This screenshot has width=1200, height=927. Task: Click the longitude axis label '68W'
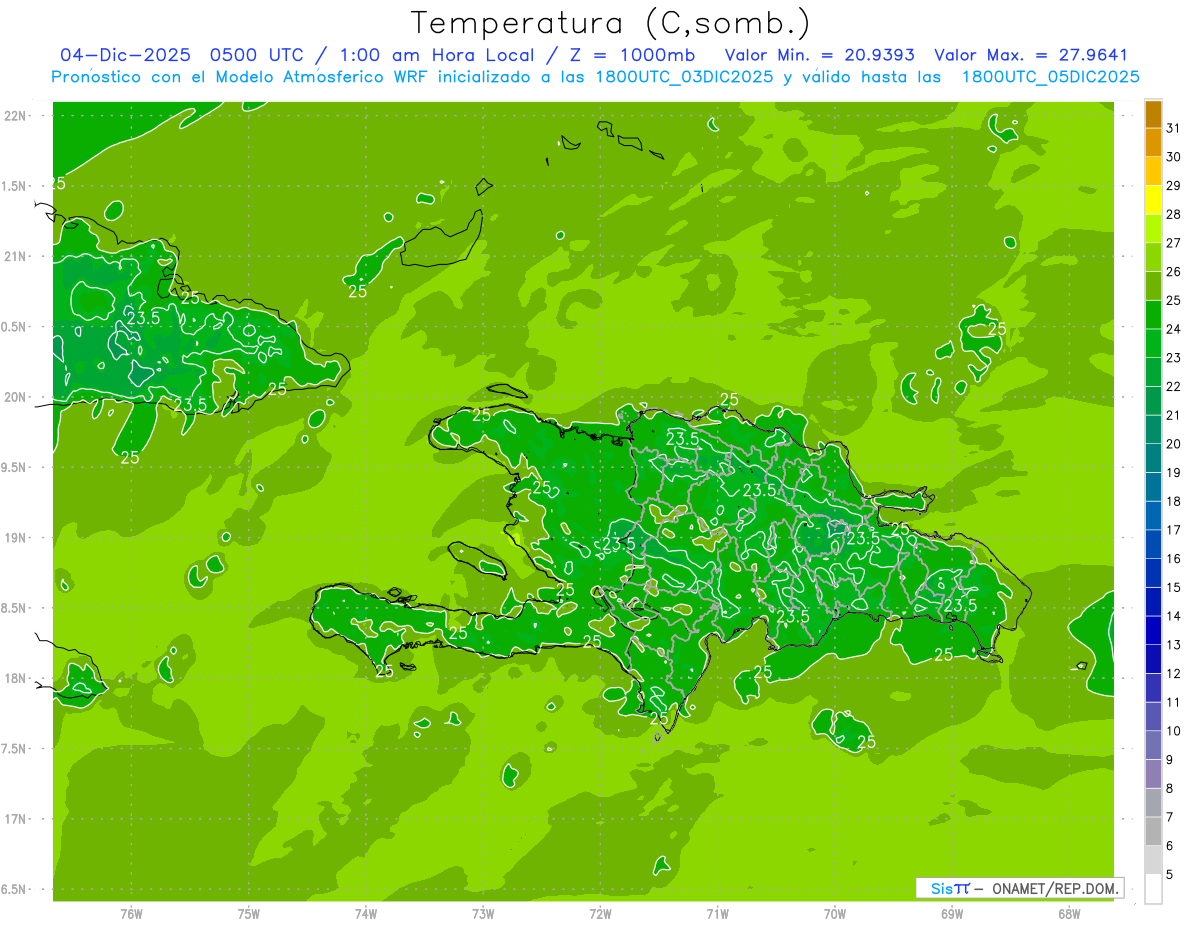[x=1069, y=914]
